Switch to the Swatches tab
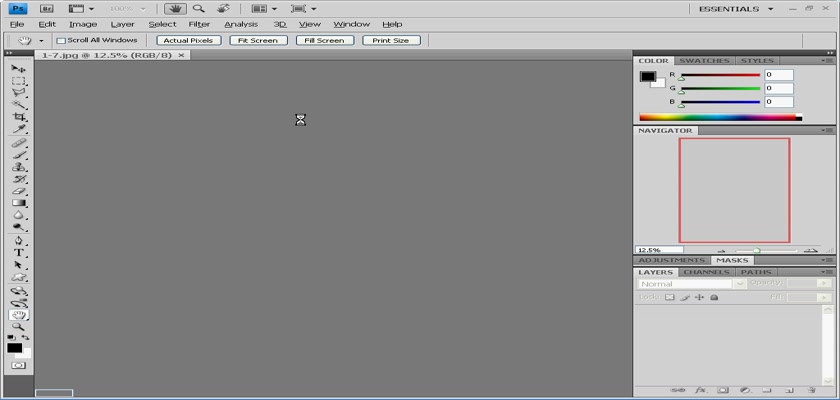 pyautogui.click(x=704, y=61)
